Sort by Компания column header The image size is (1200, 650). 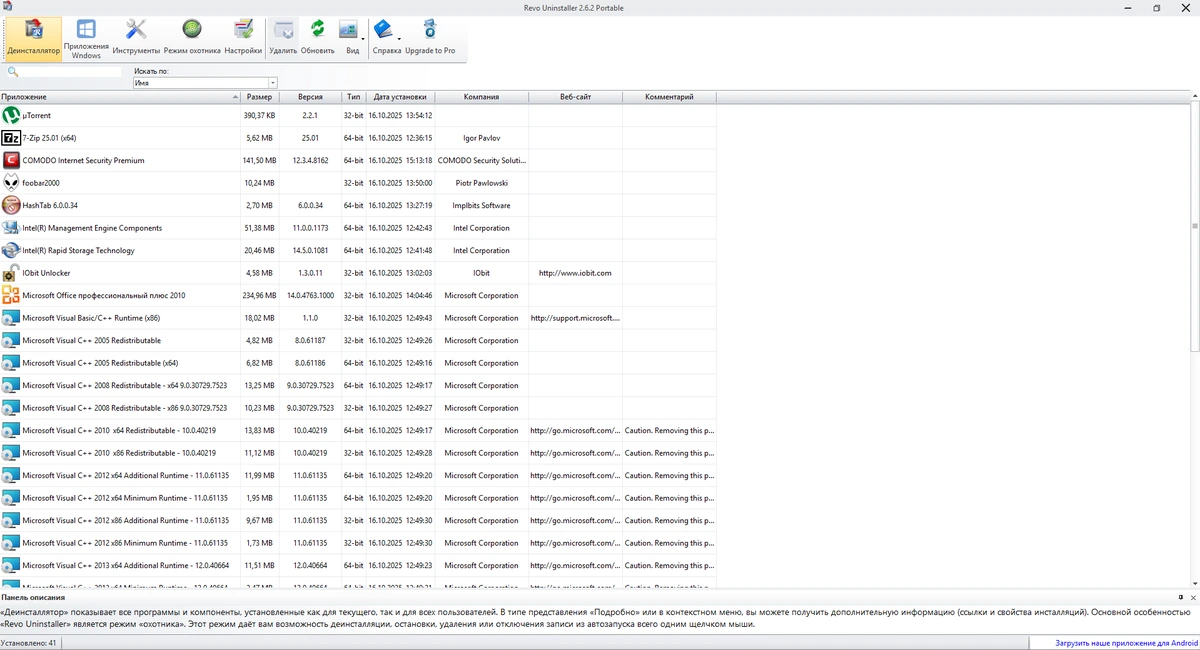(481, 97)
